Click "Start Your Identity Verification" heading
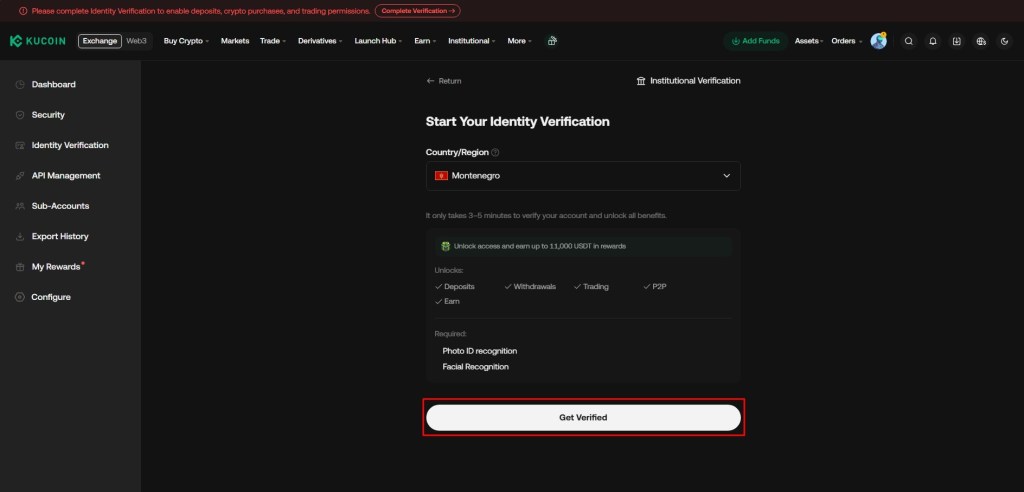This screenshot has width=1024, height=492. tap(517, 122)
